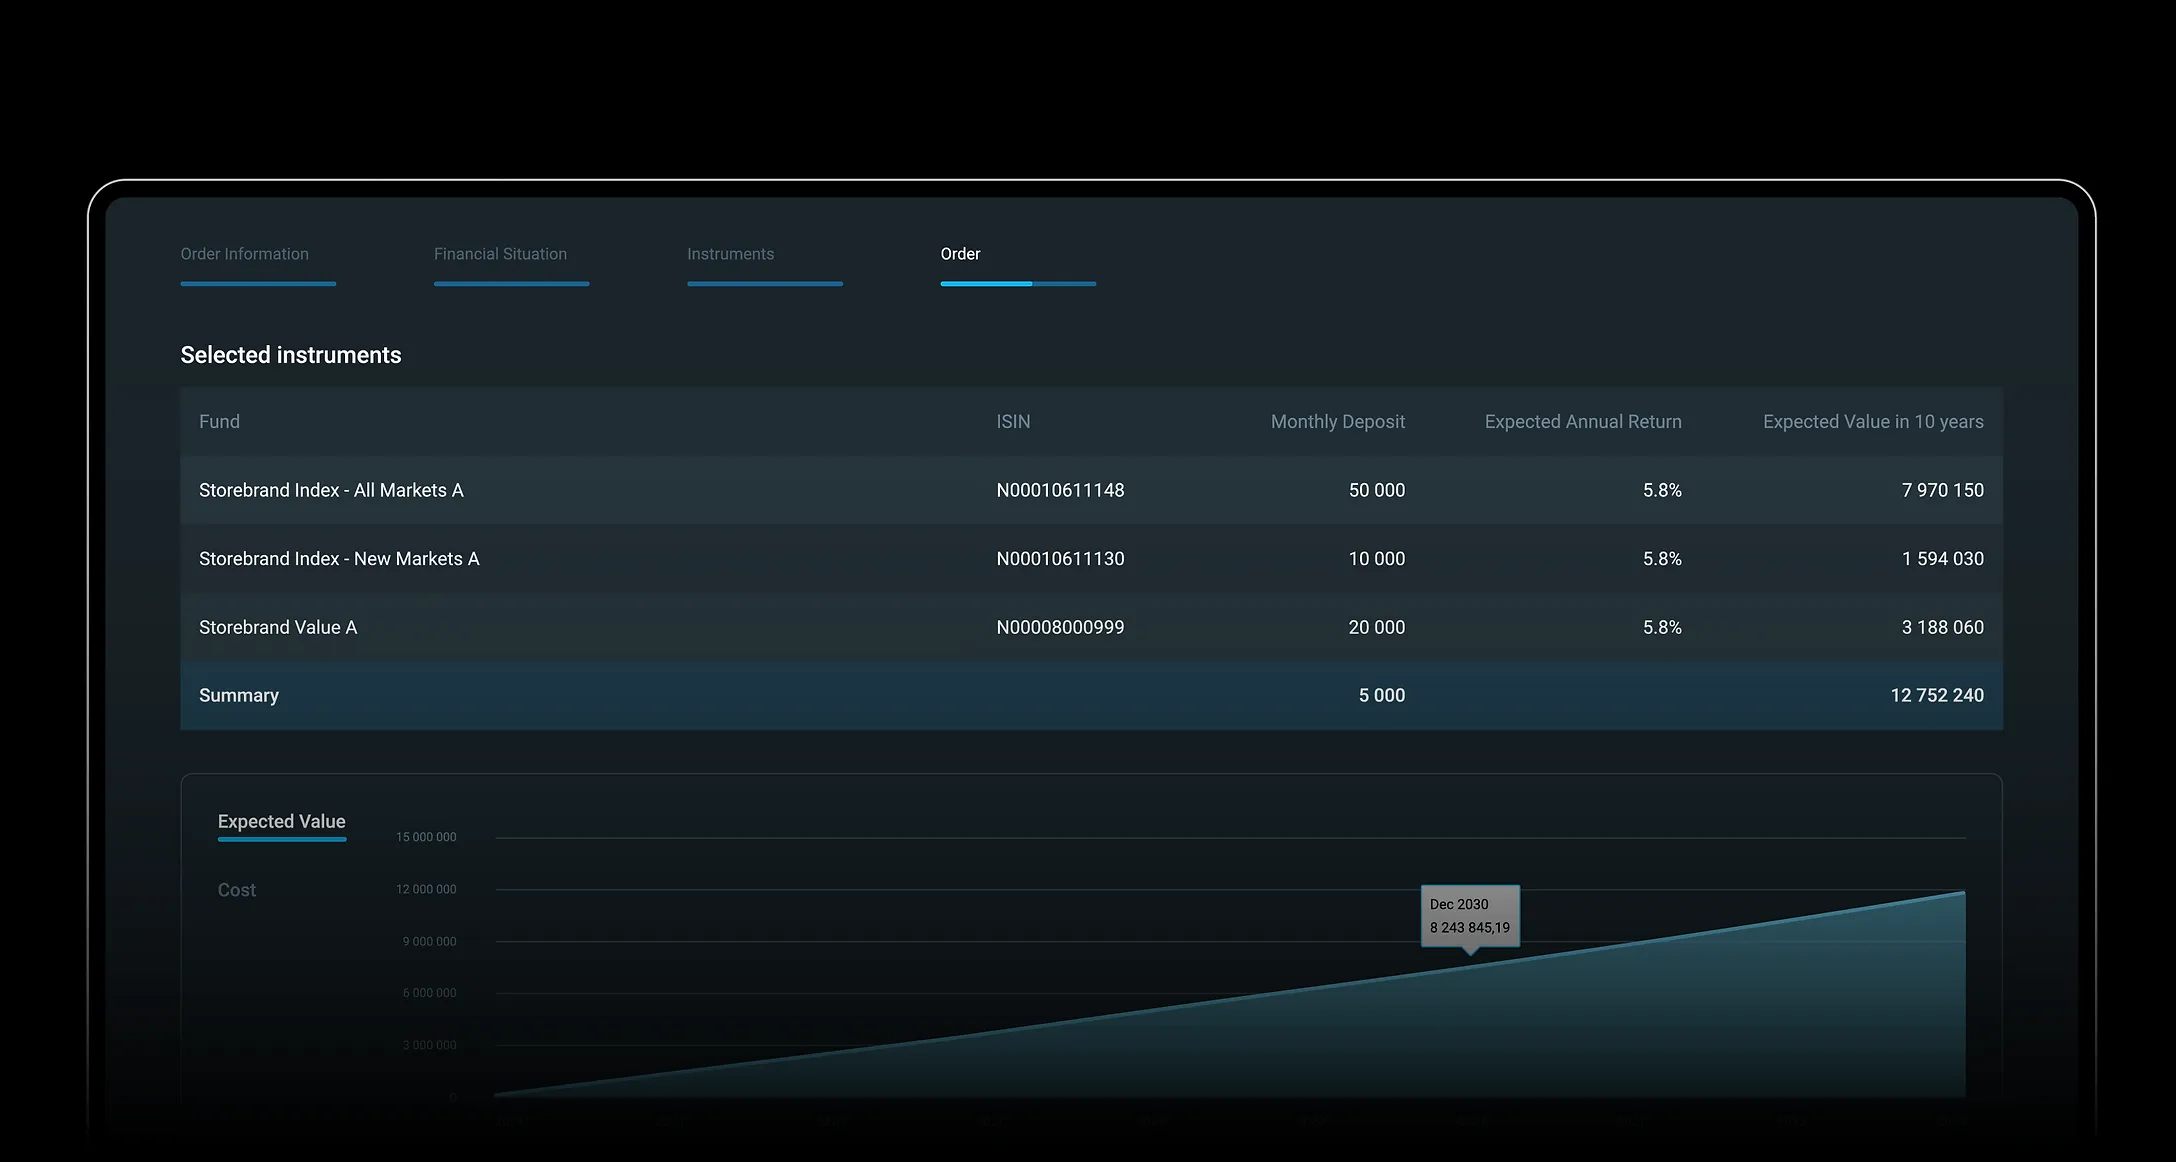This screenshot has width=2176, height=1162.
Task: Click the 50 000 monthly deposit value
Action: [x=1377, y=490]
